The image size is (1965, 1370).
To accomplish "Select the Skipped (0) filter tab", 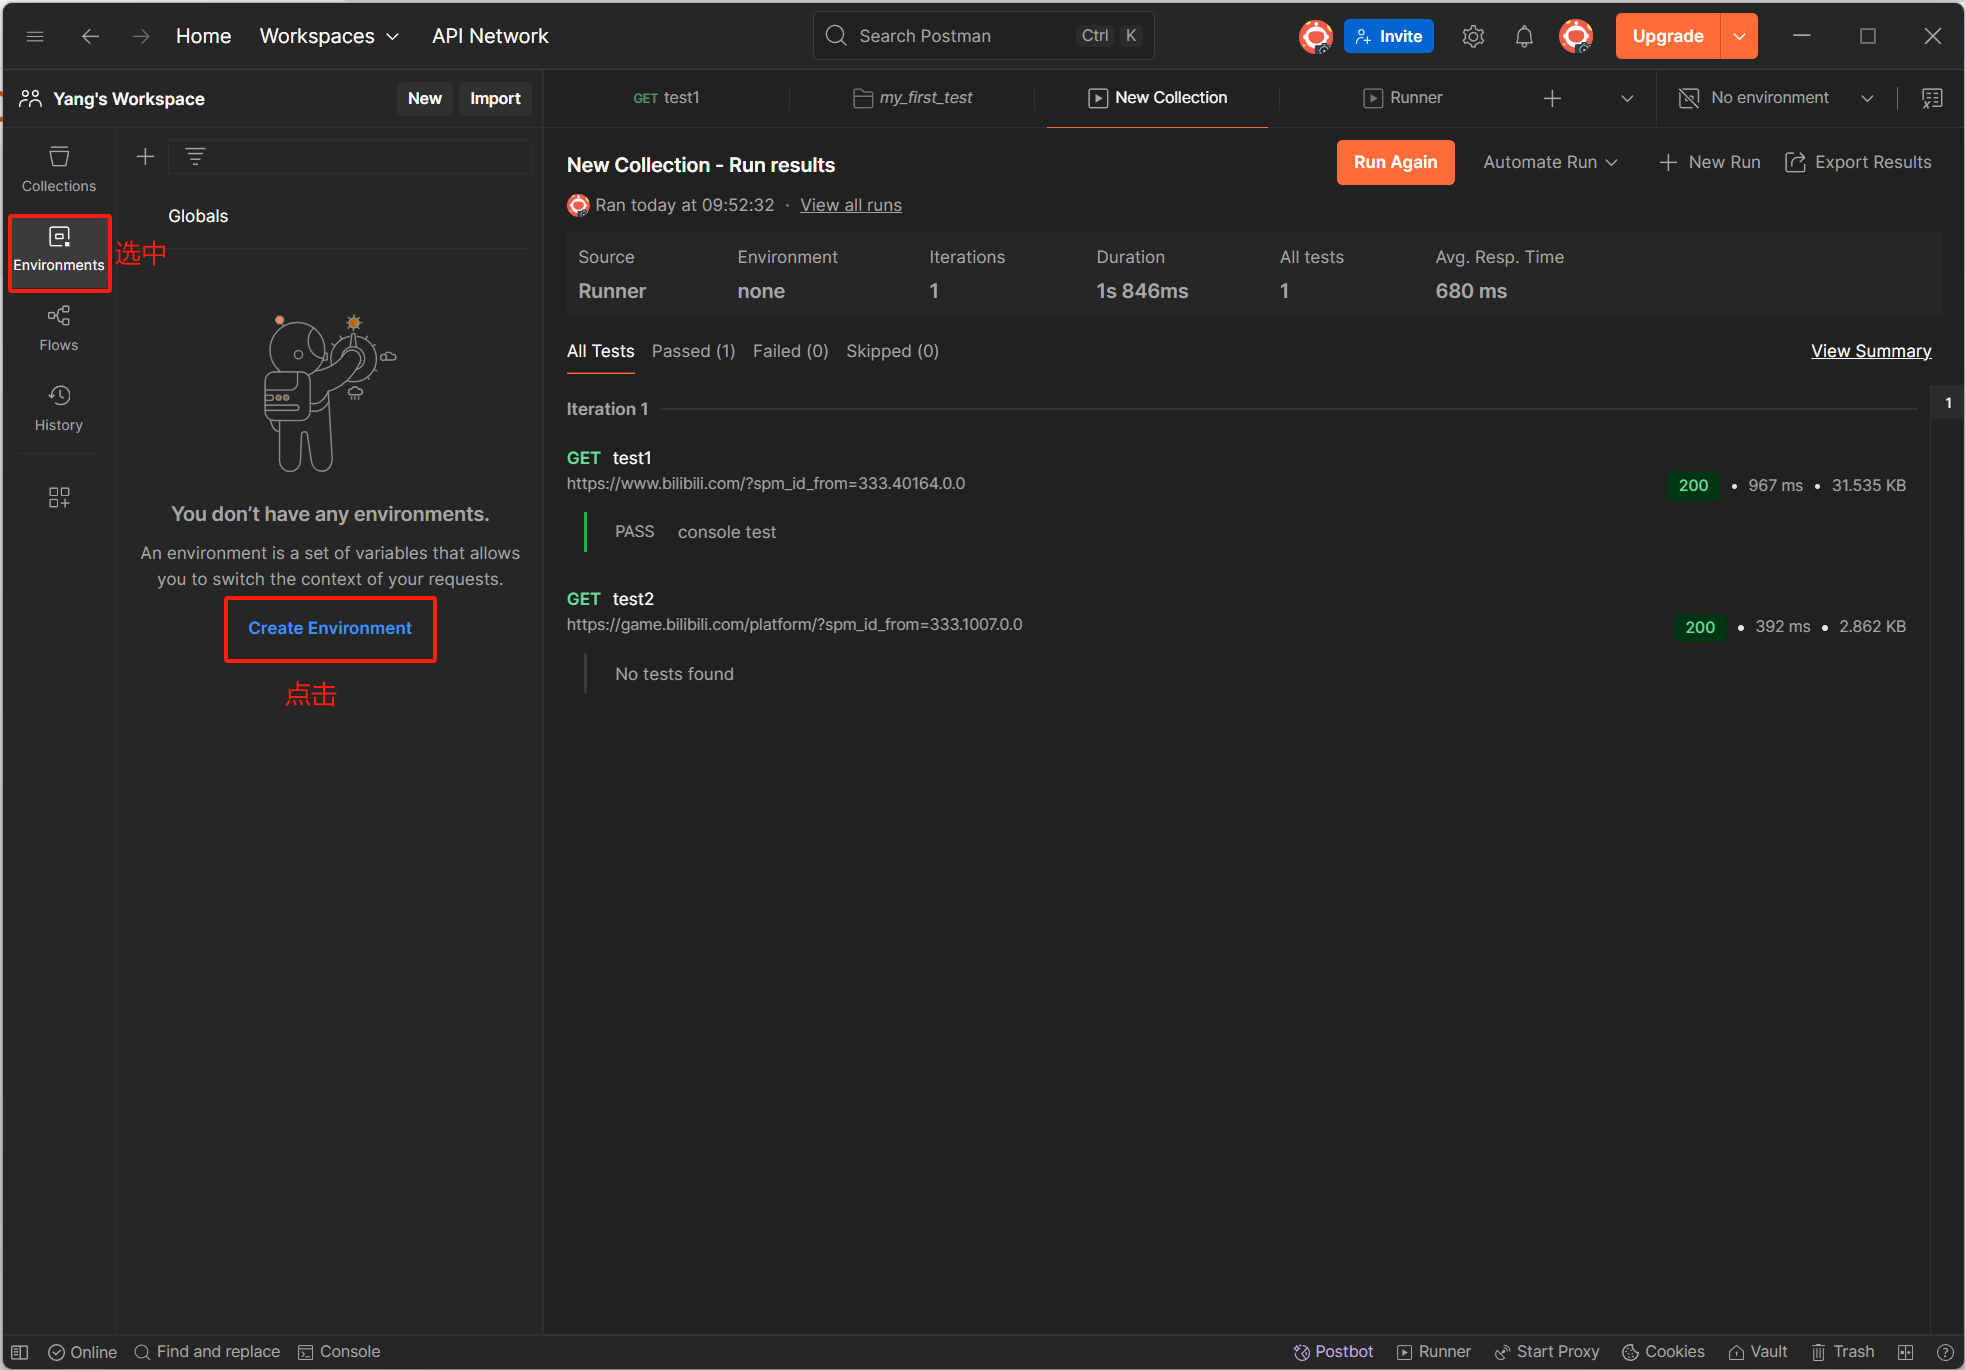I will click(892, 351).
